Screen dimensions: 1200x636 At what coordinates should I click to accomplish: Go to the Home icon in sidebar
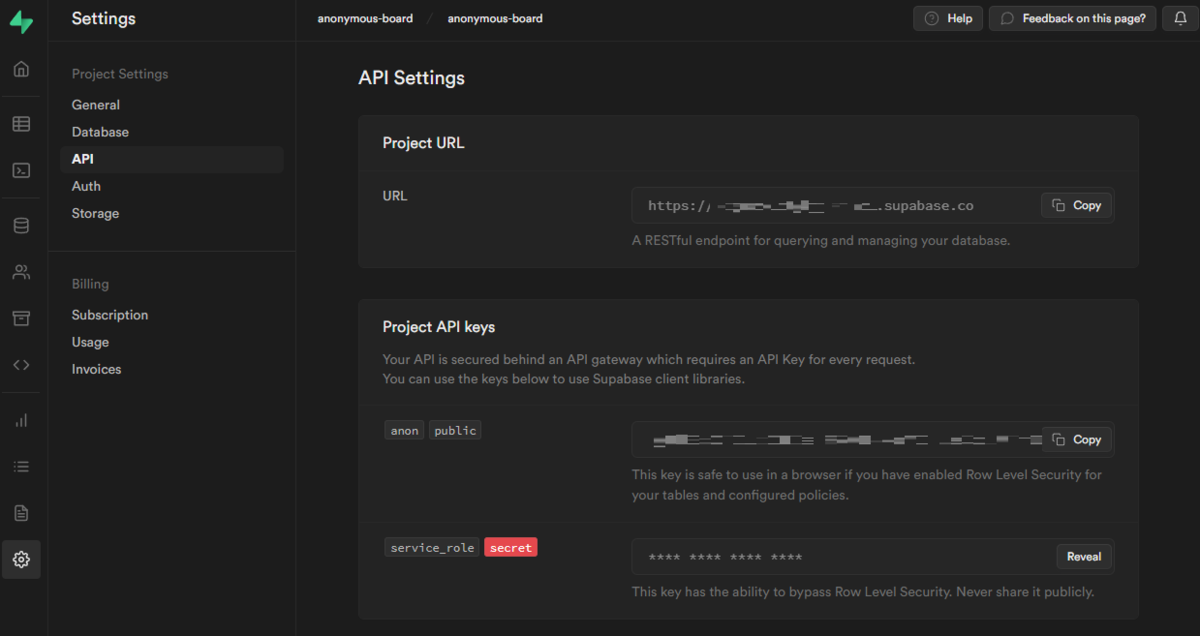tap(21, 70)
